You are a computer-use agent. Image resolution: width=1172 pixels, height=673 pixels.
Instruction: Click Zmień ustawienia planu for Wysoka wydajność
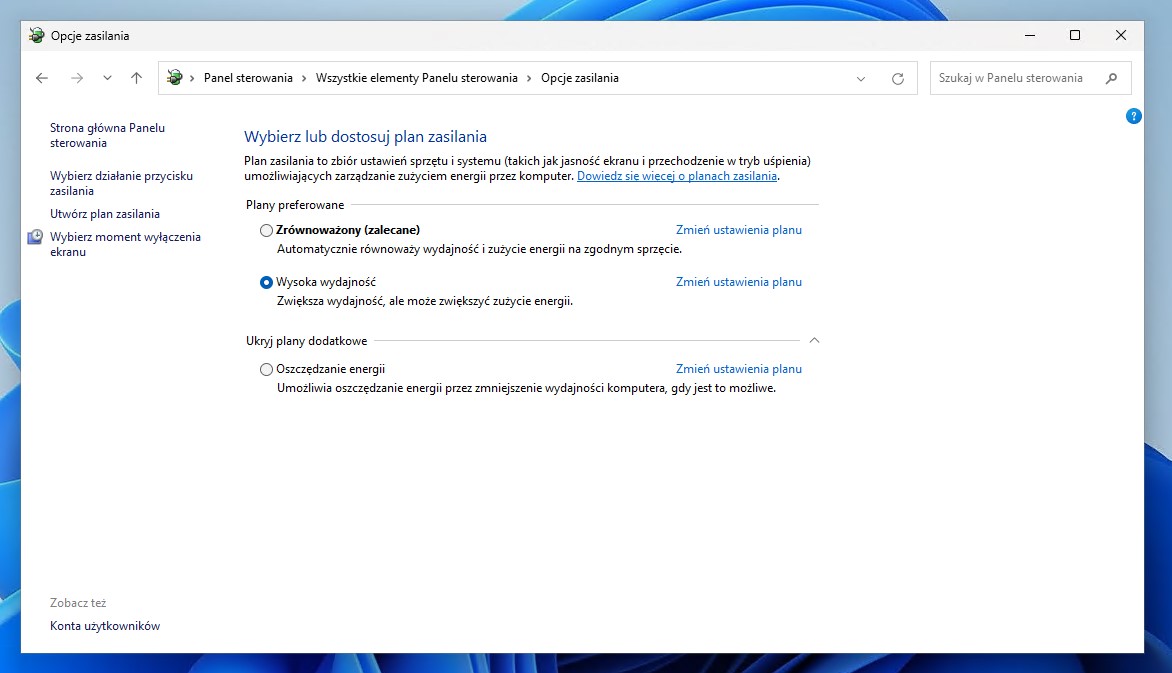[738, 282]
